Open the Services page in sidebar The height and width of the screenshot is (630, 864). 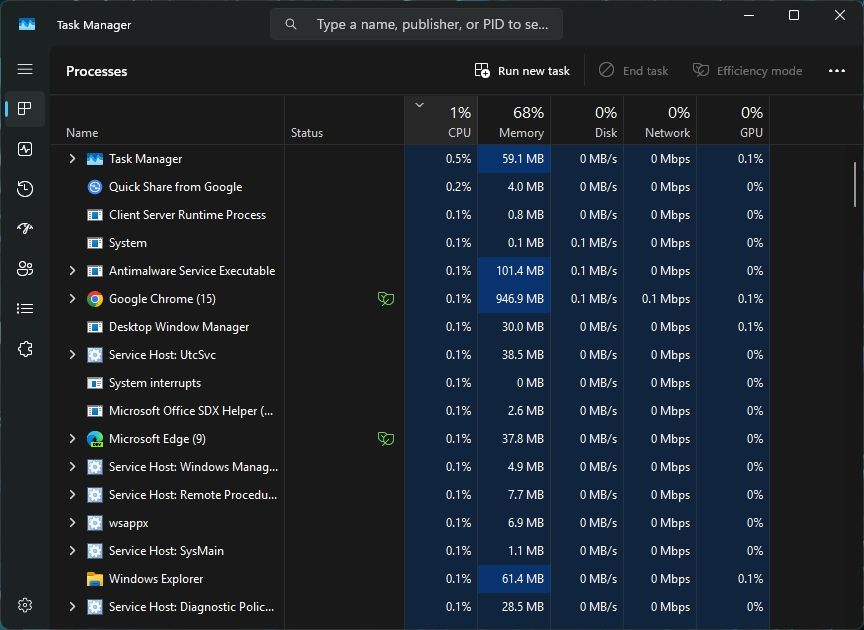click(x=25, y=349)
